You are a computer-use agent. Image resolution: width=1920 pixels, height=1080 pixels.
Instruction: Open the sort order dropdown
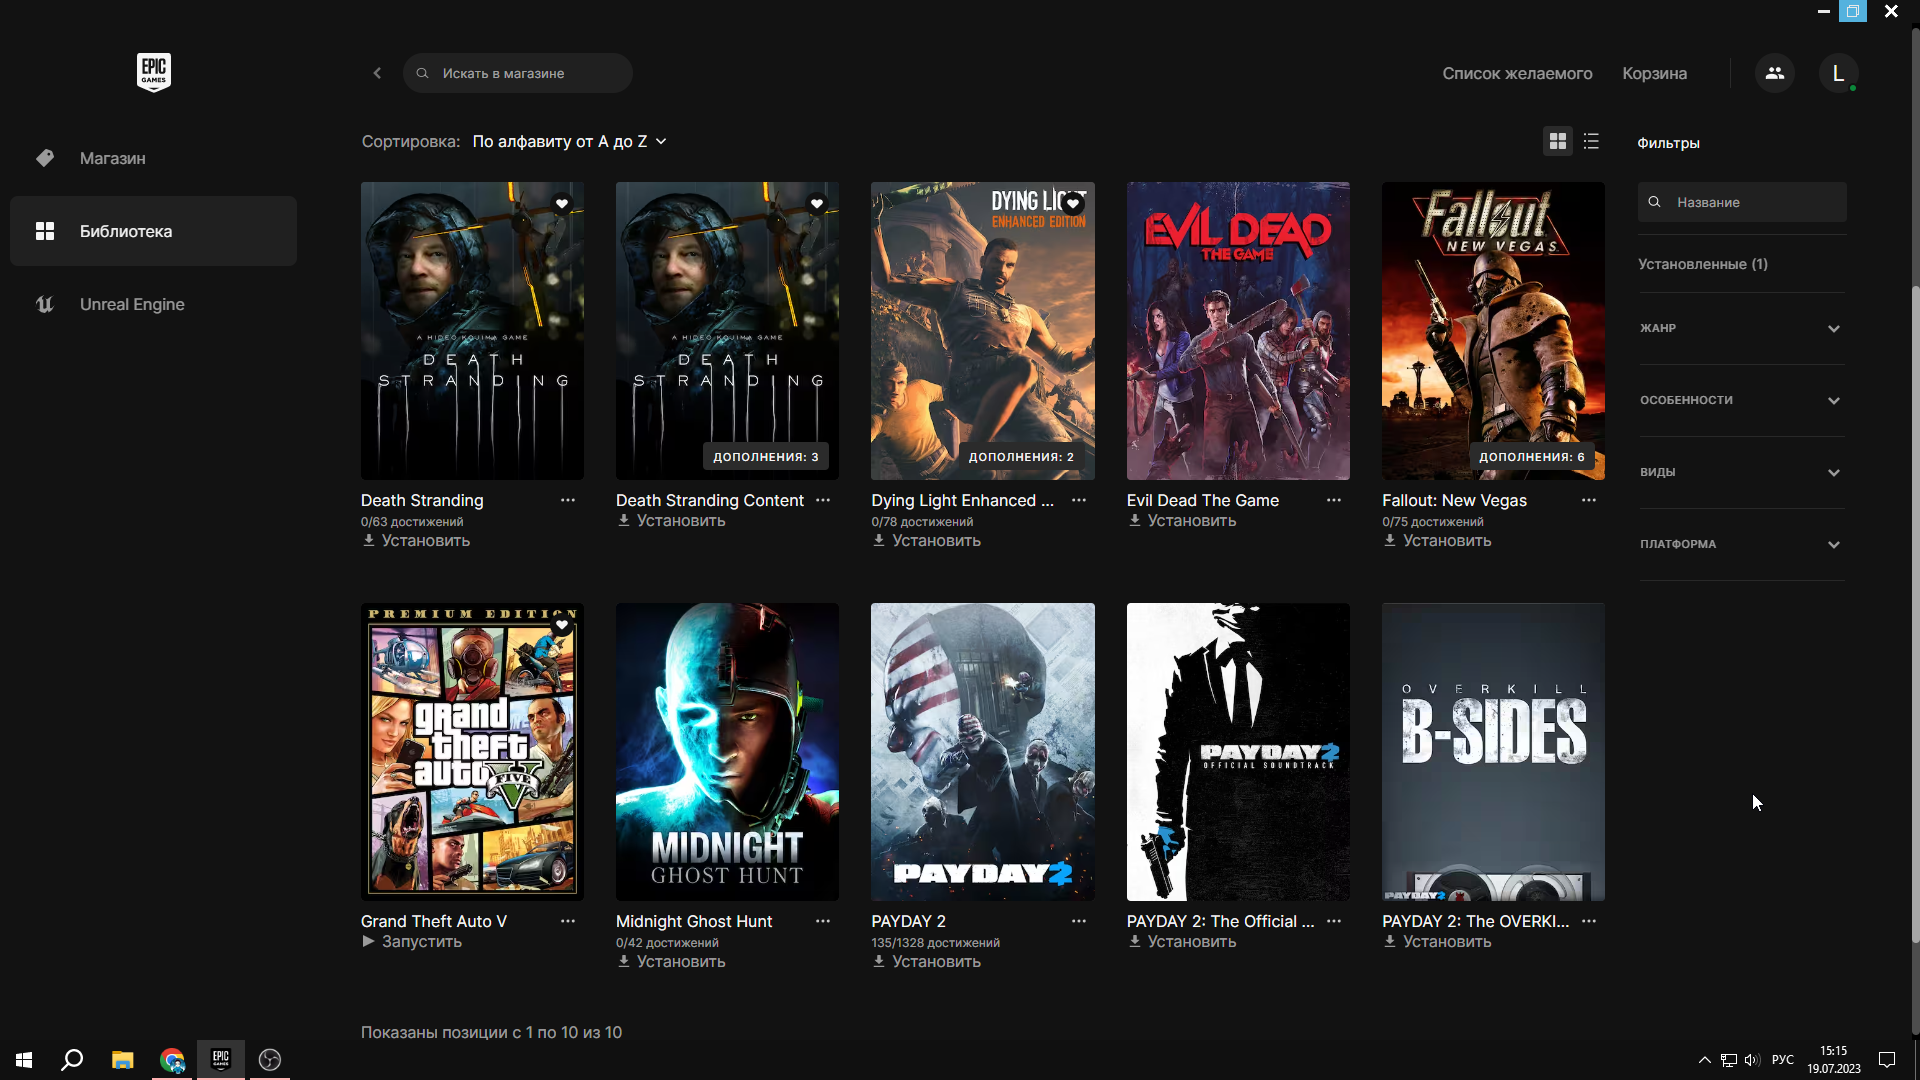point(569,142)
